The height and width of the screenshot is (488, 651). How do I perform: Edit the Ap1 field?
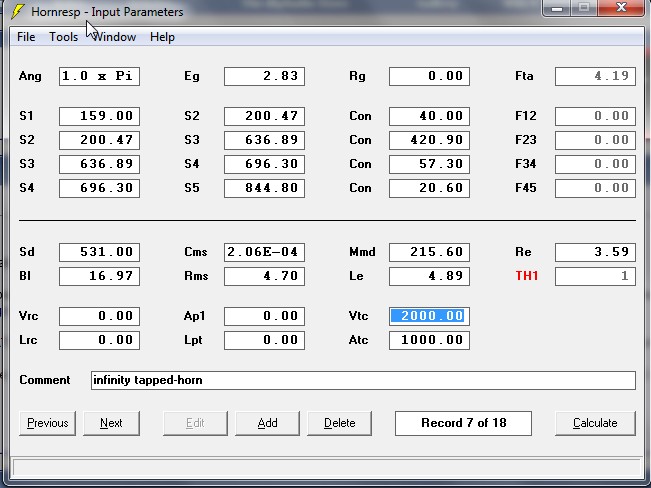pyautogui.click(x=264, y=316)
